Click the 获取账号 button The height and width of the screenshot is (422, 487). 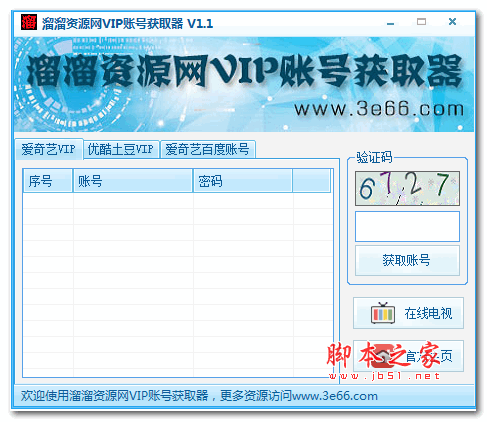(407, 260)
